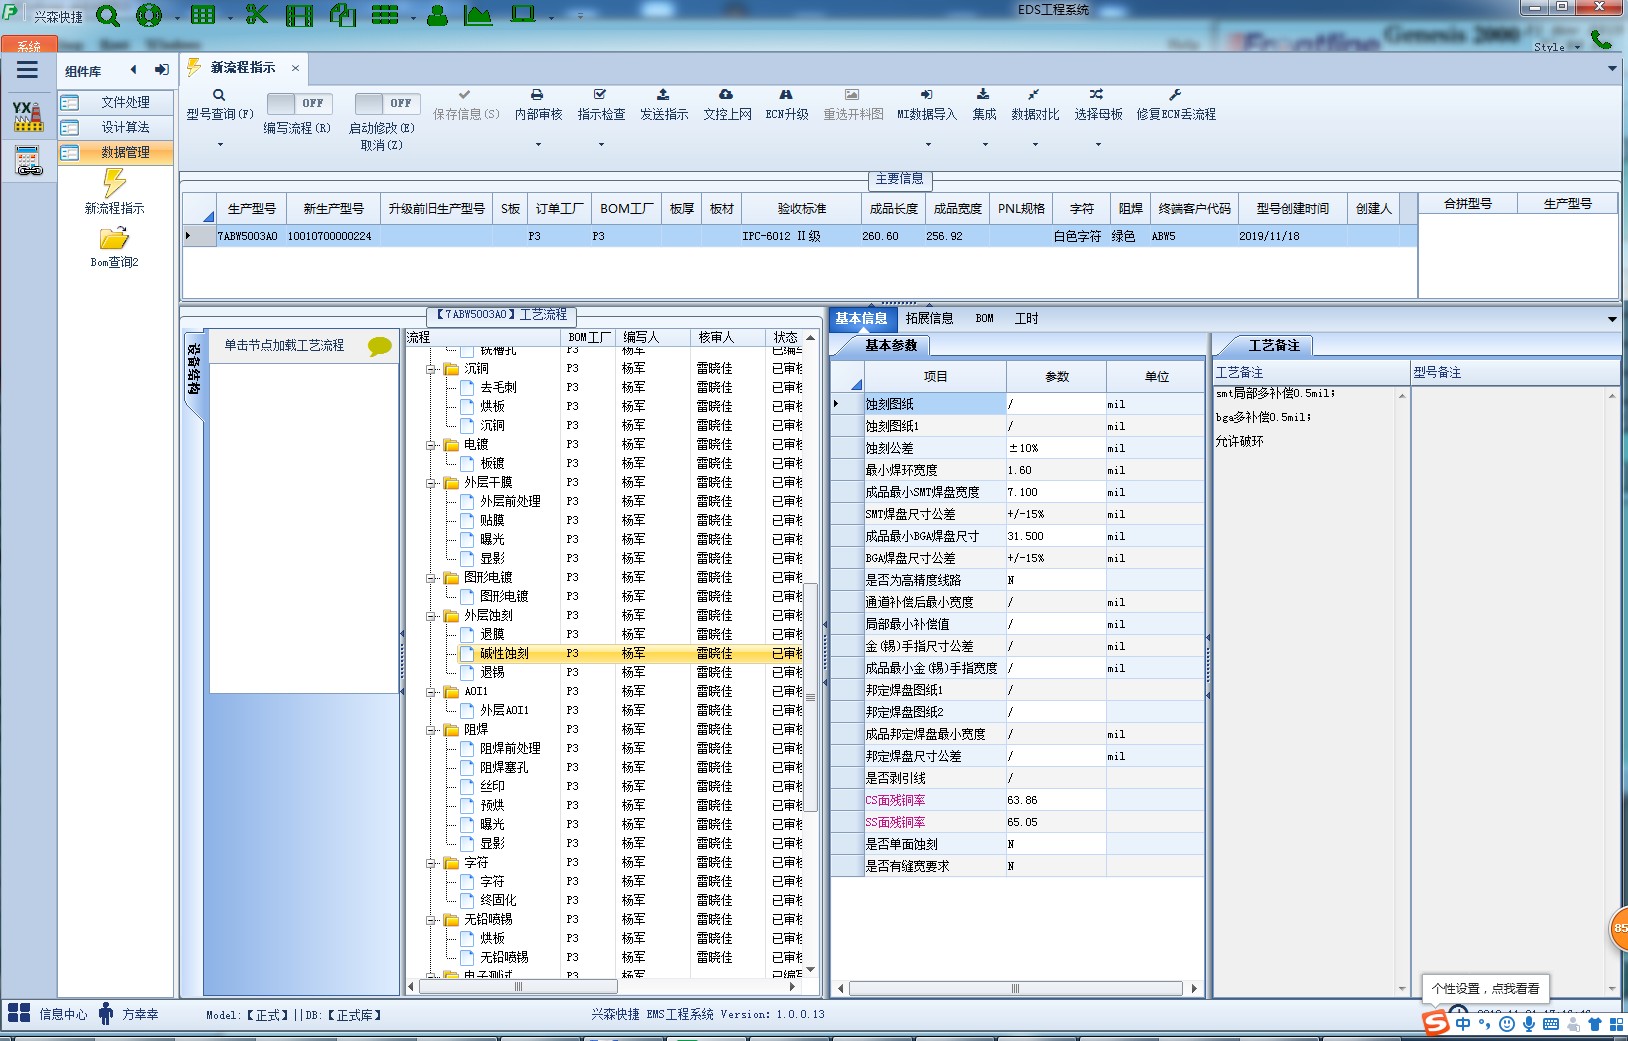Click ECN升级 toolbar icon
The width and height of the screenshot is (1628, 1041).
[x=786, y=94]
